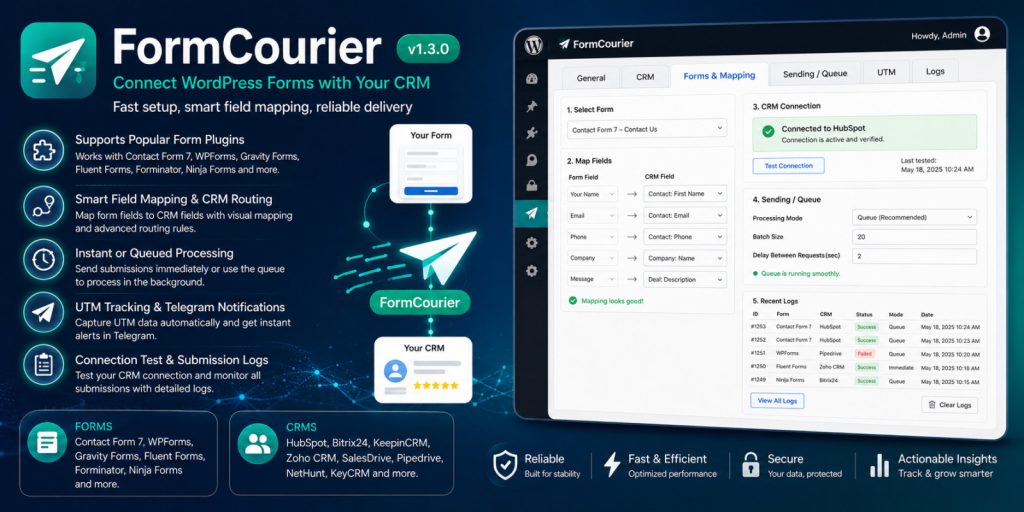Open the Phone form field dropdown
Screen dimensions: 1024x512
pyautogui.click(x=592, y=236)
